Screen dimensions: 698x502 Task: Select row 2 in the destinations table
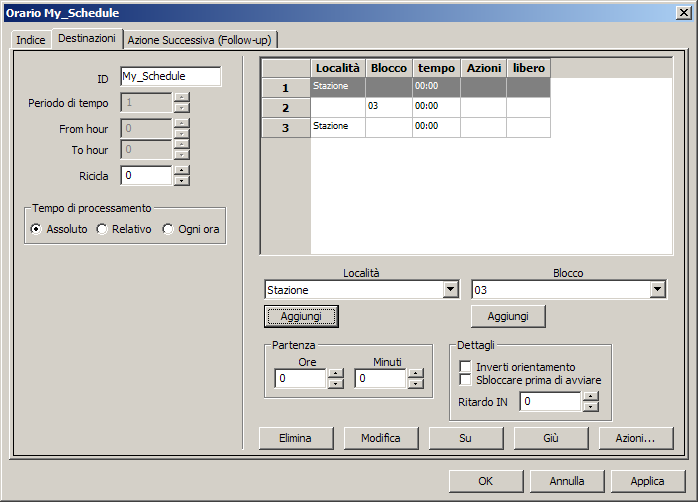pyautogui.click(x=286, y=107)
